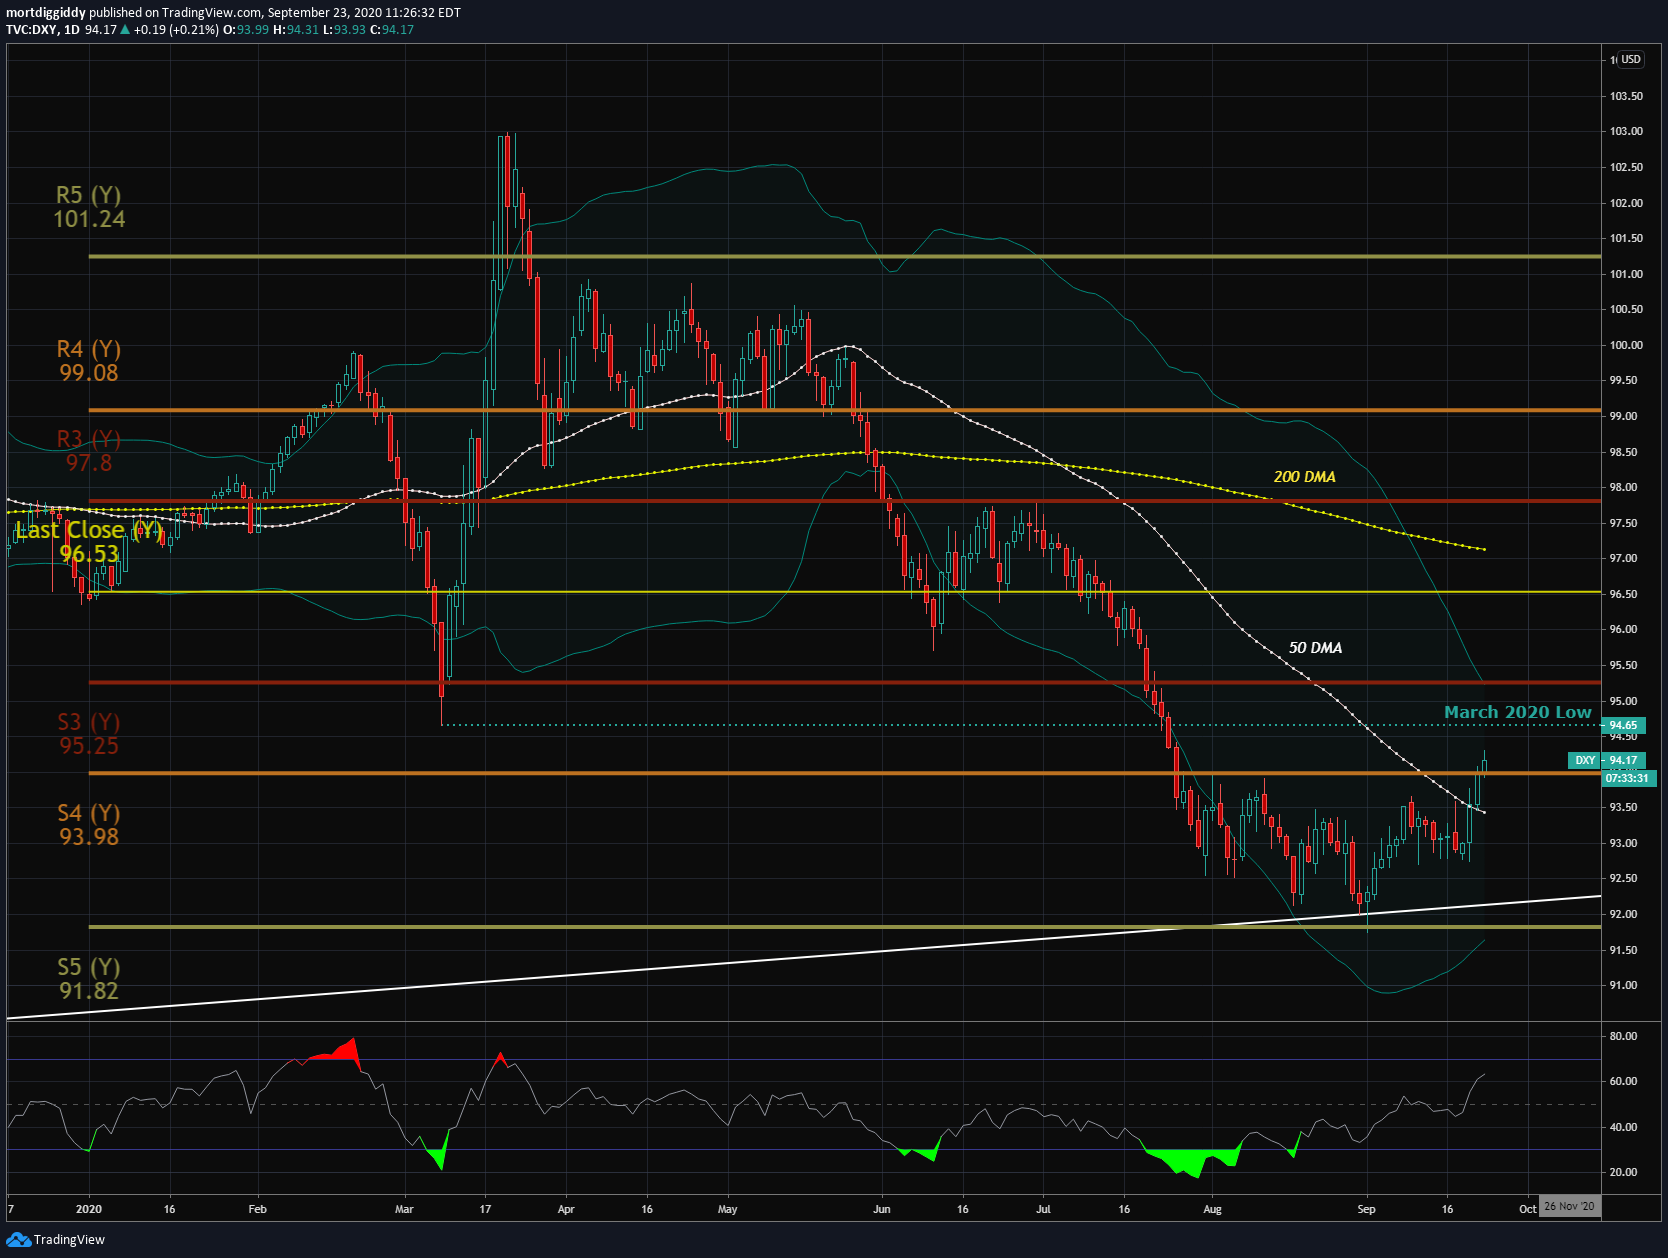Click the mortdiggiddy author name
Viewport: 1668px width, 1258px height.
[x=46, y=13]
